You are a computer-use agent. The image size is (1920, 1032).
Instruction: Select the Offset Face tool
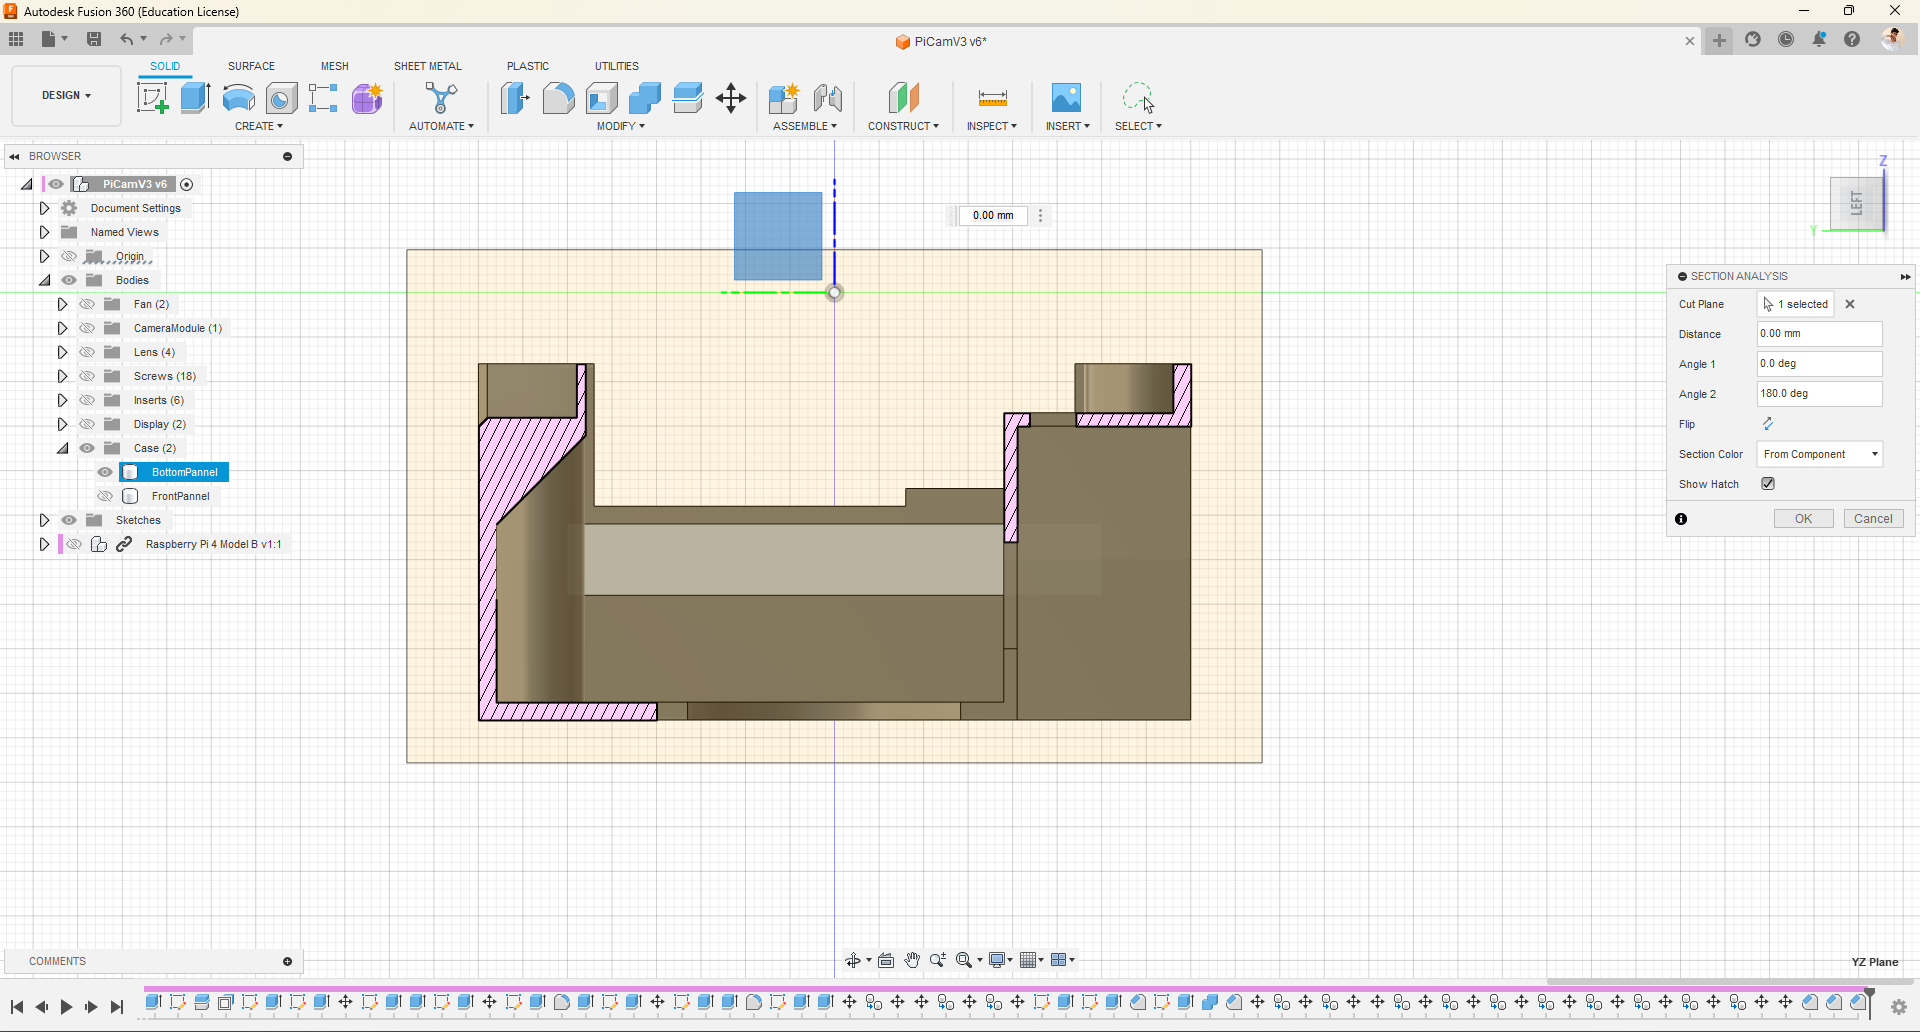point(688,98)
